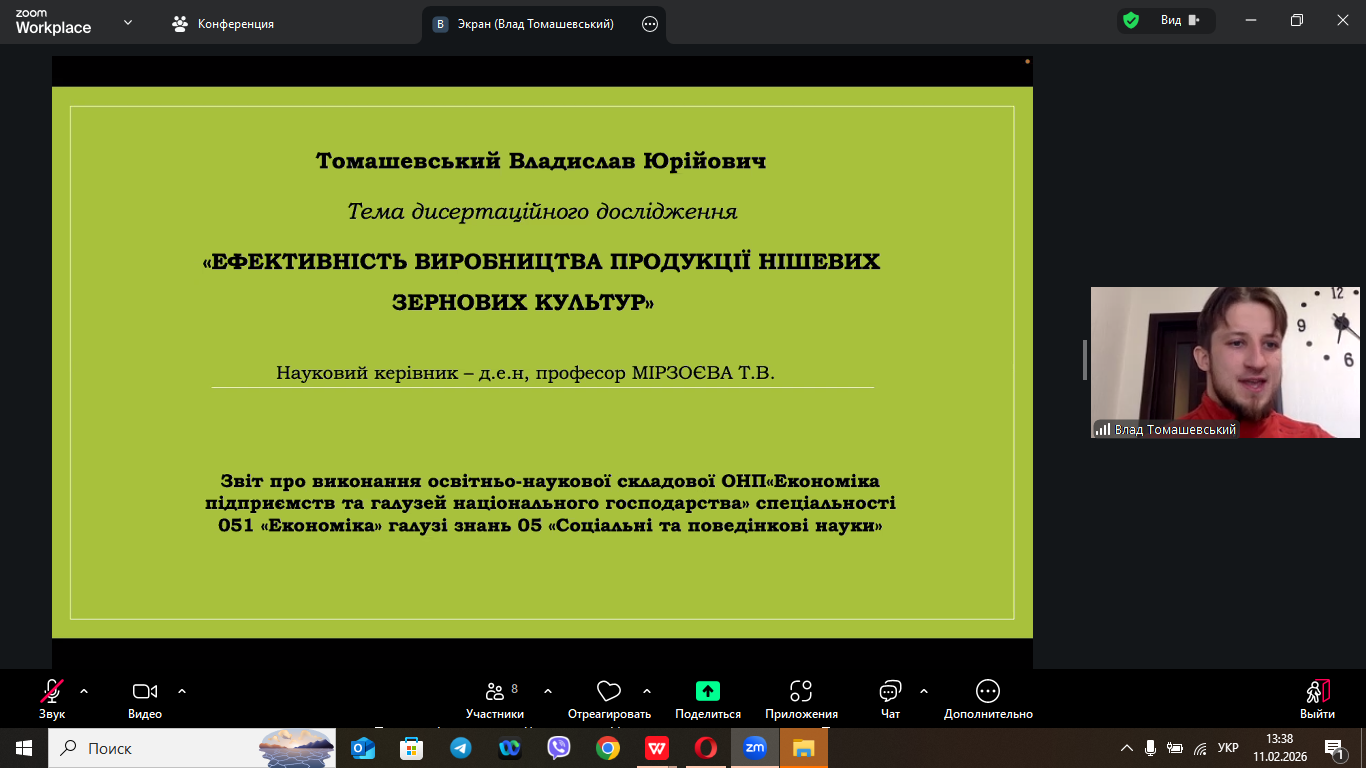Expand video options arrow next to Видео
The width and height of the screenshot is (1366, 768).
click(182, 691)
